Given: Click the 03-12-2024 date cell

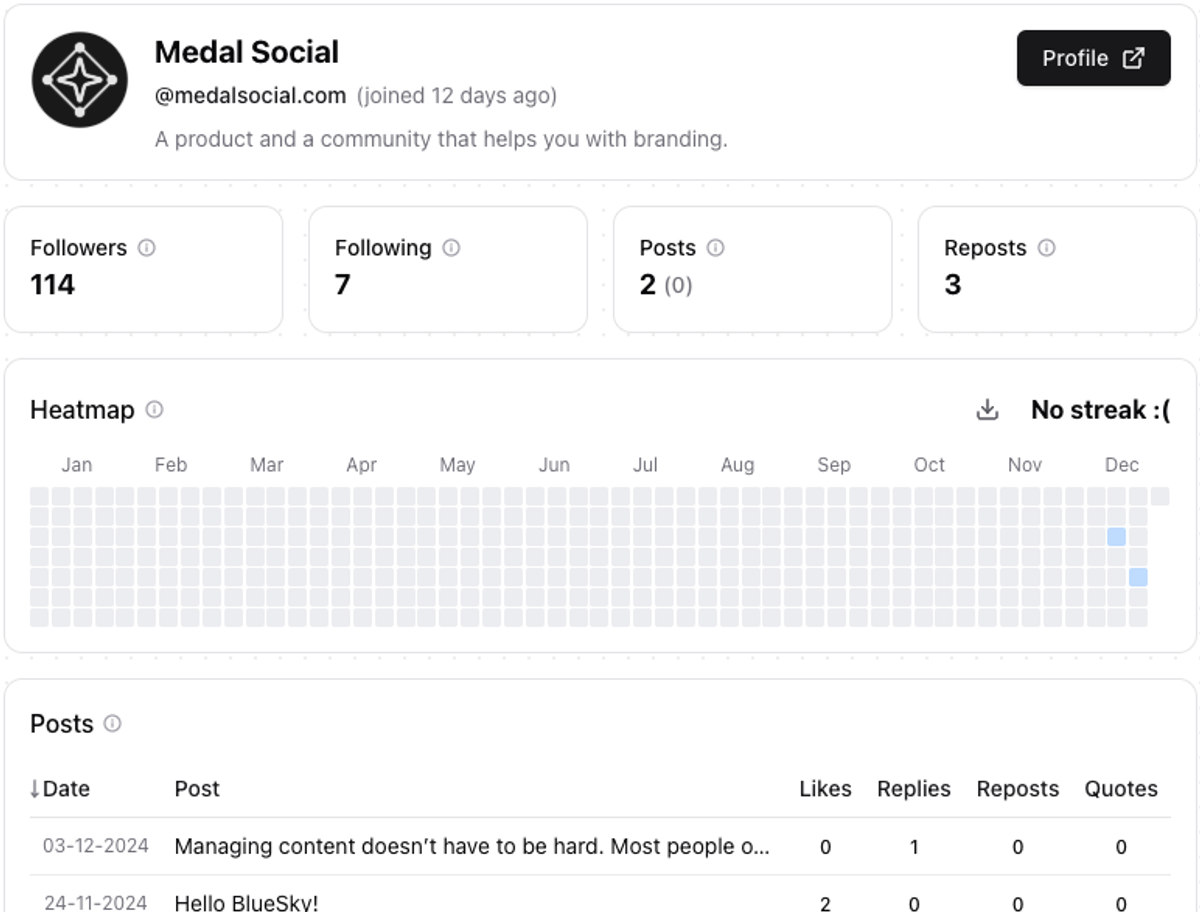Looking at the screenshot, I should [x=96, y=847].
